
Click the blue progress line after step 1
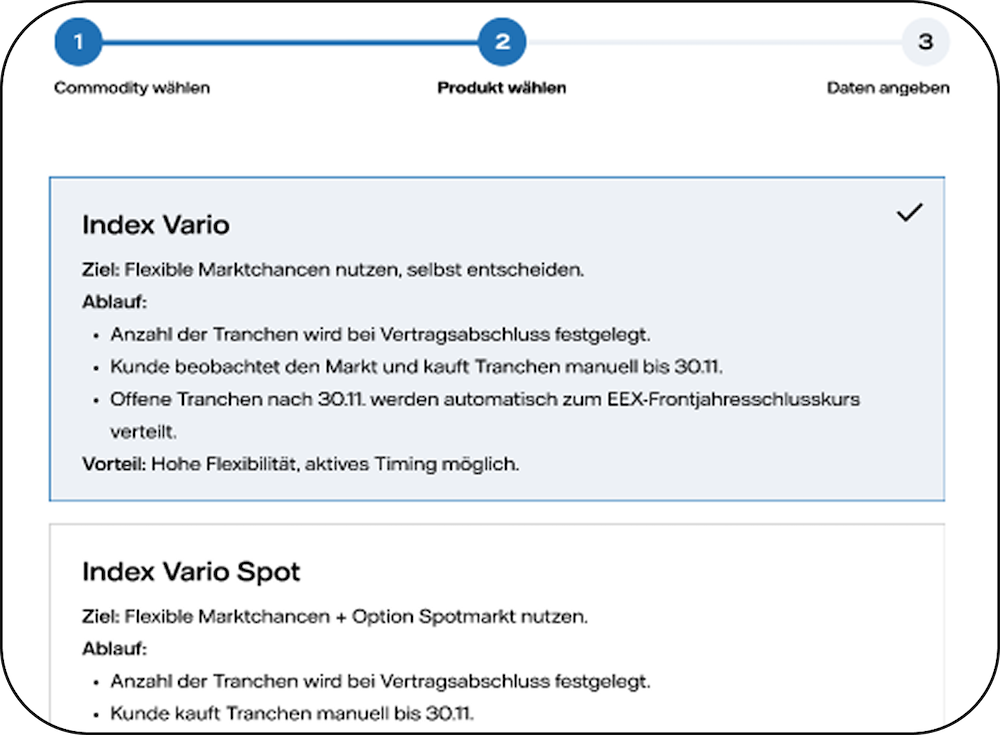tap(290, 42)
